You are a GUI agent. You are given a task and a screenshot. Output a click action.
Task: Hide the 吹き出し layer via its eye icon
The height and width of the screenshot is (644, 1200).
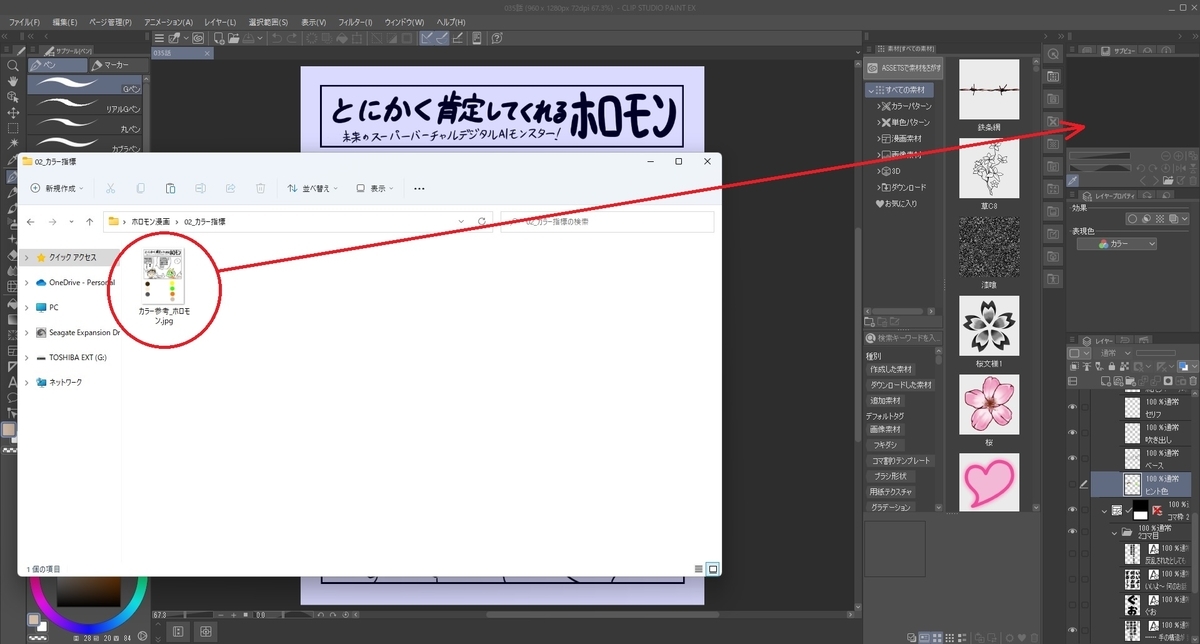coord(1072,432)
